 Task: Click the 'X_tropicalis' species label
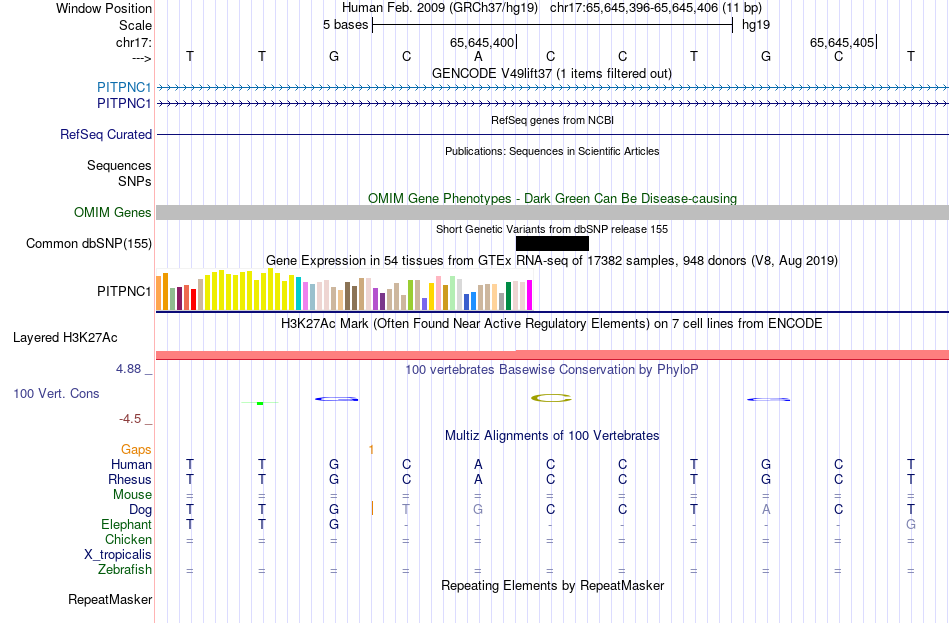[x=118, y=555]
